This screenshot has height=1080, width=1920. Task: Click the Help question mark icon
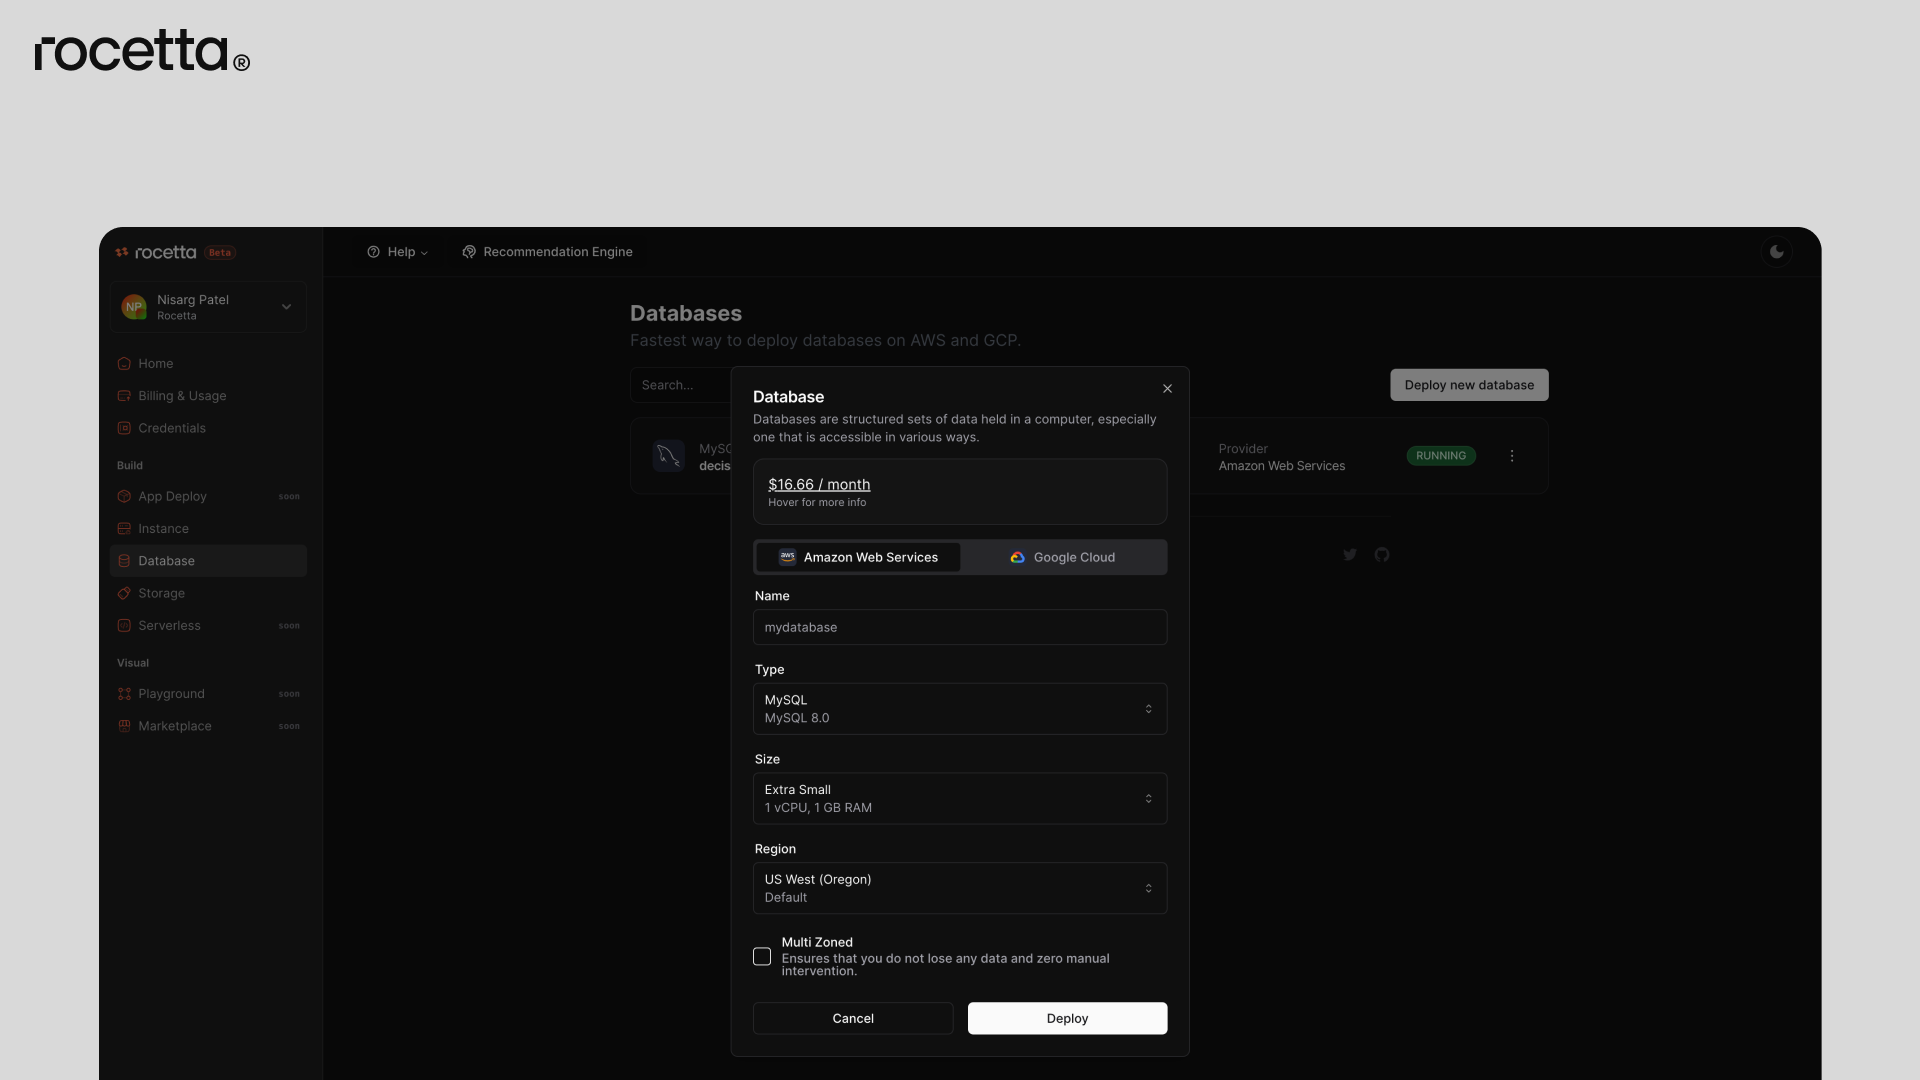coord(373,252)
